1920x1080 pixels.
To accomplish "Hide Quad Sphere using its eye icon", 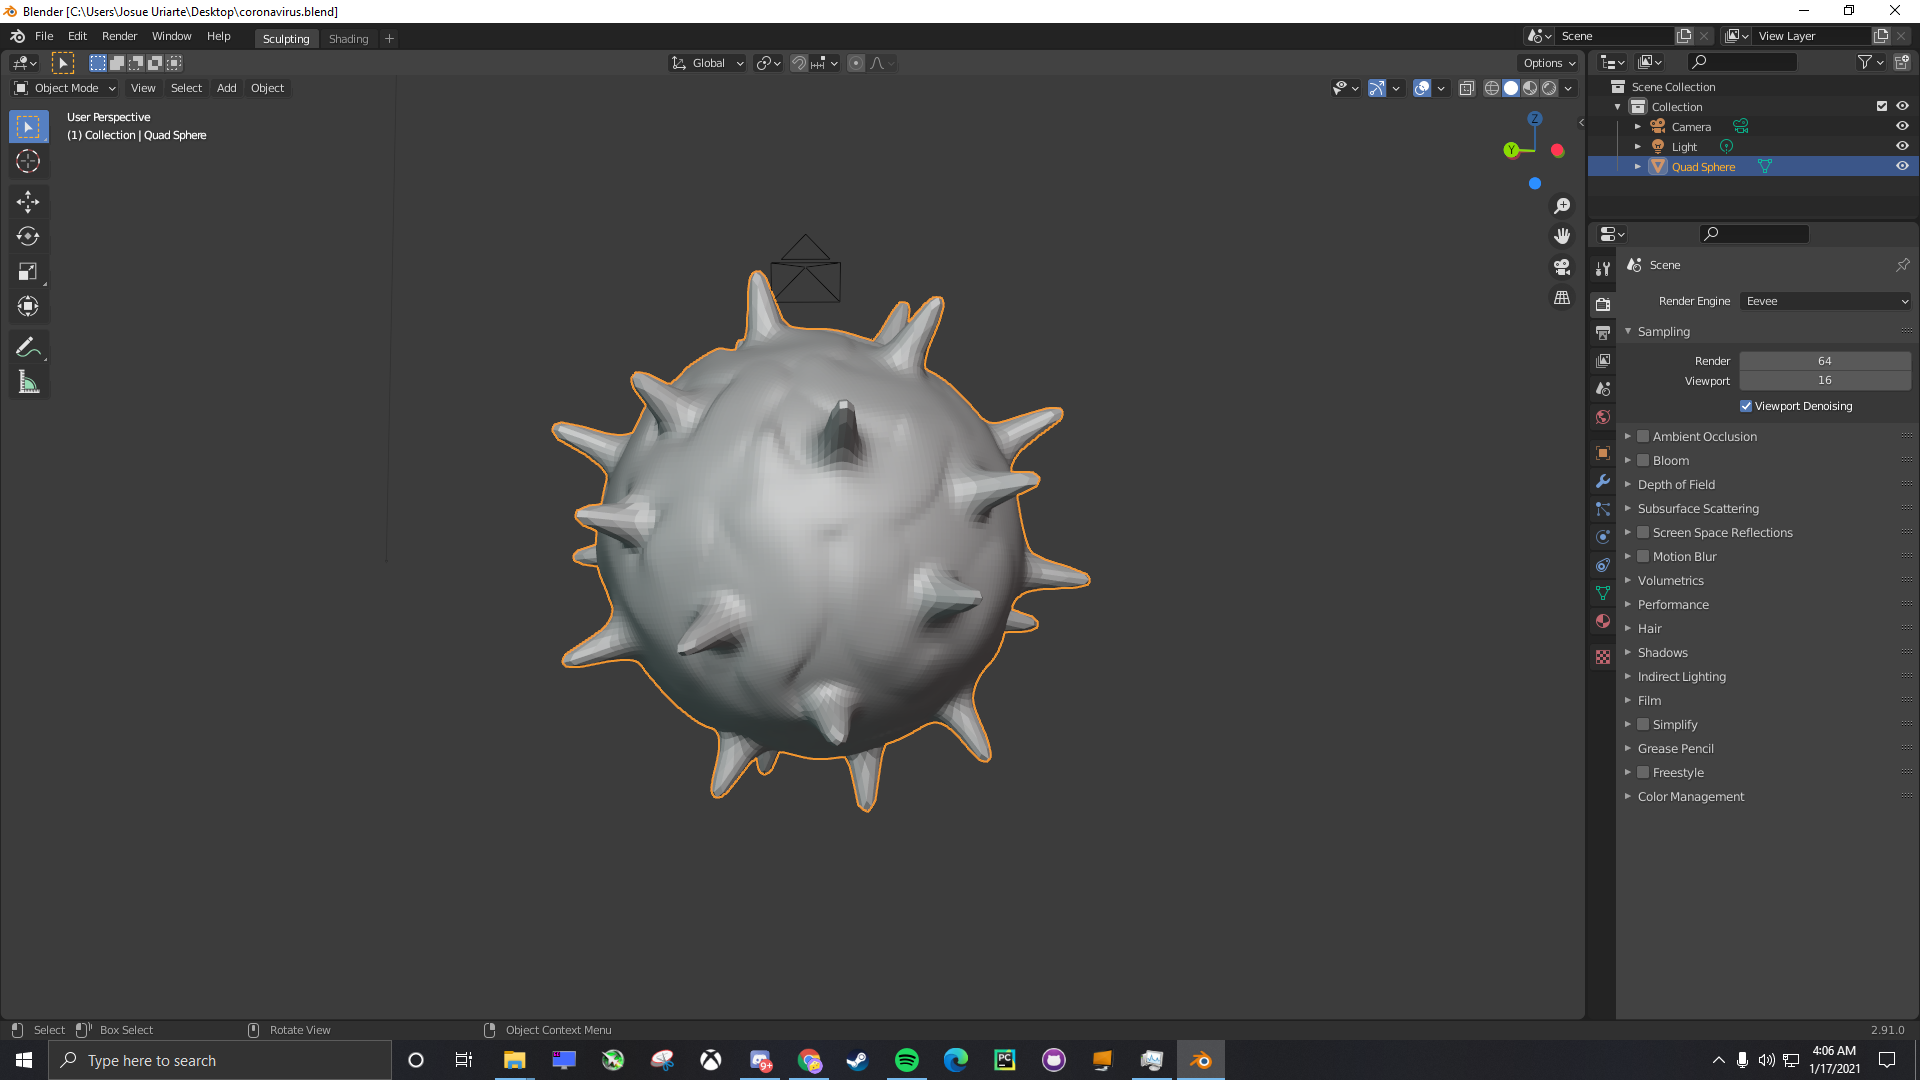I will (x=1902, y=167).
